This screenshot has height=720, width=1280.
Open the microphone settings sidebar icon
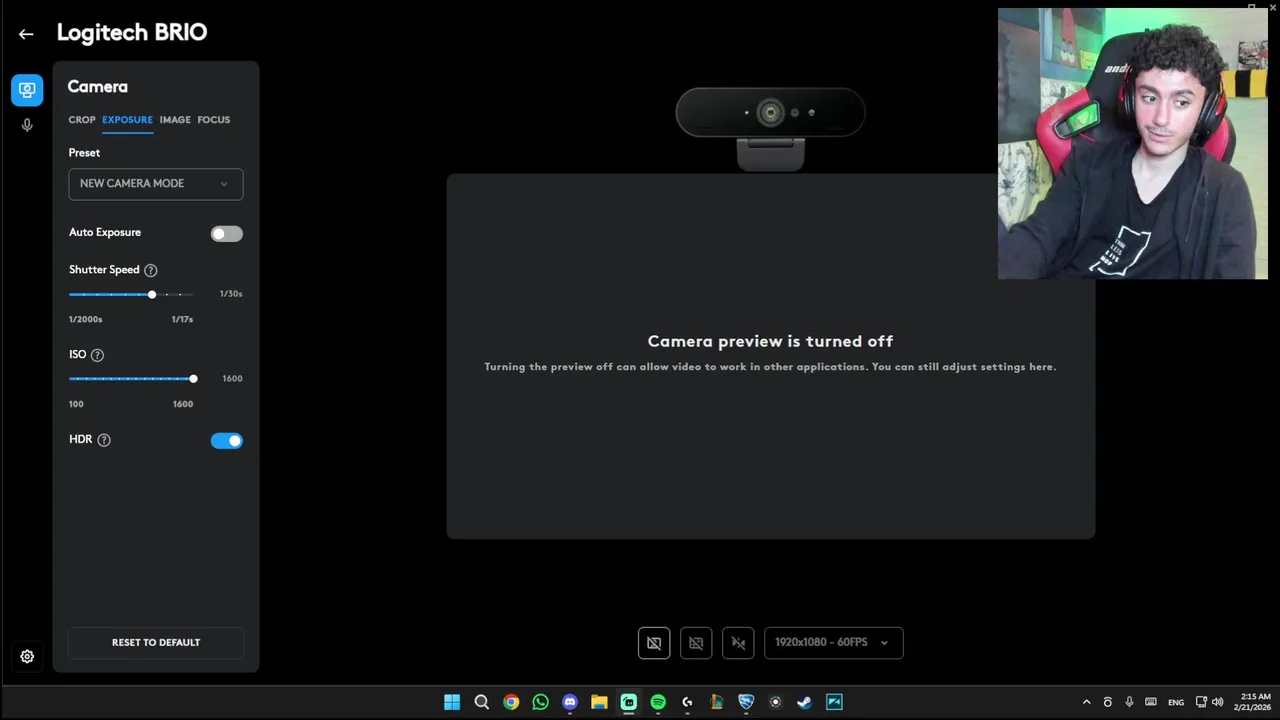(x=27, y=125)
